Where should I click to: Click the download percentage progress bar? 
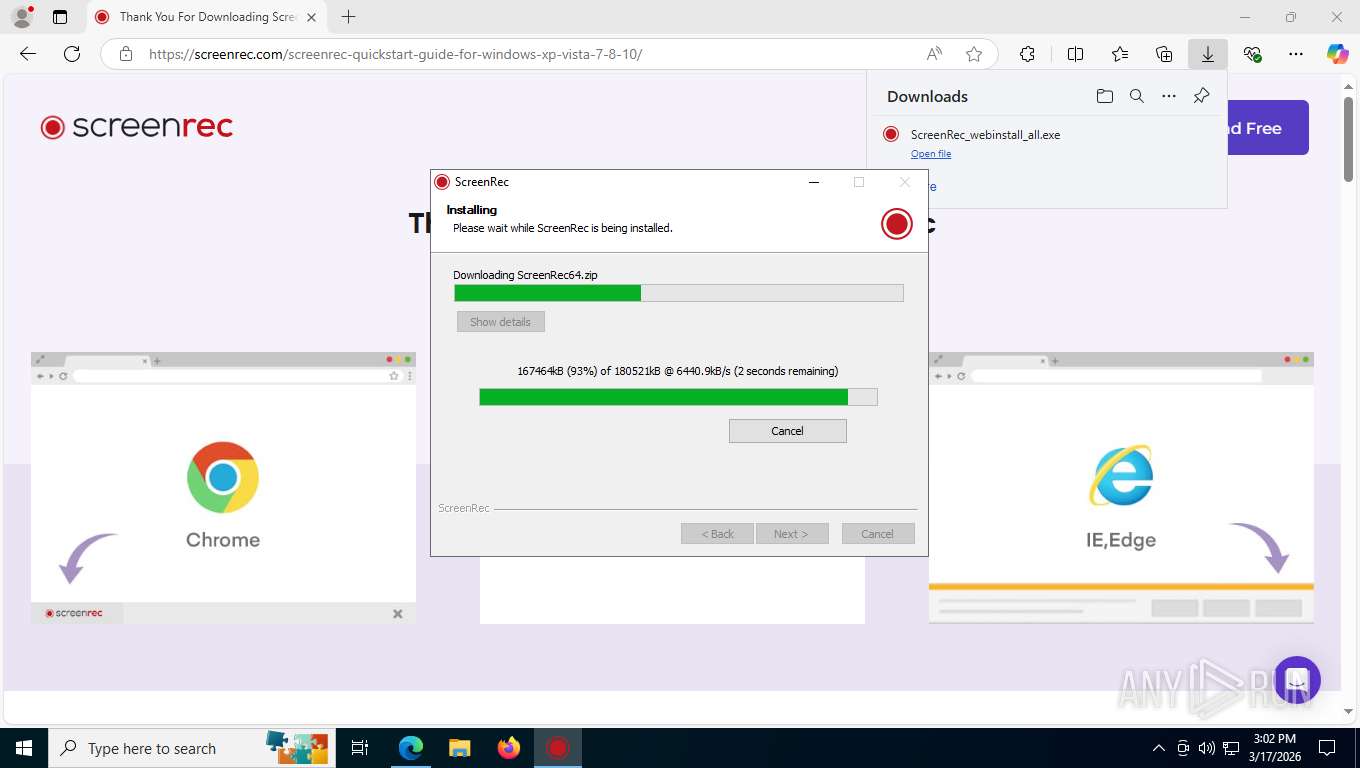coord(679,397)
